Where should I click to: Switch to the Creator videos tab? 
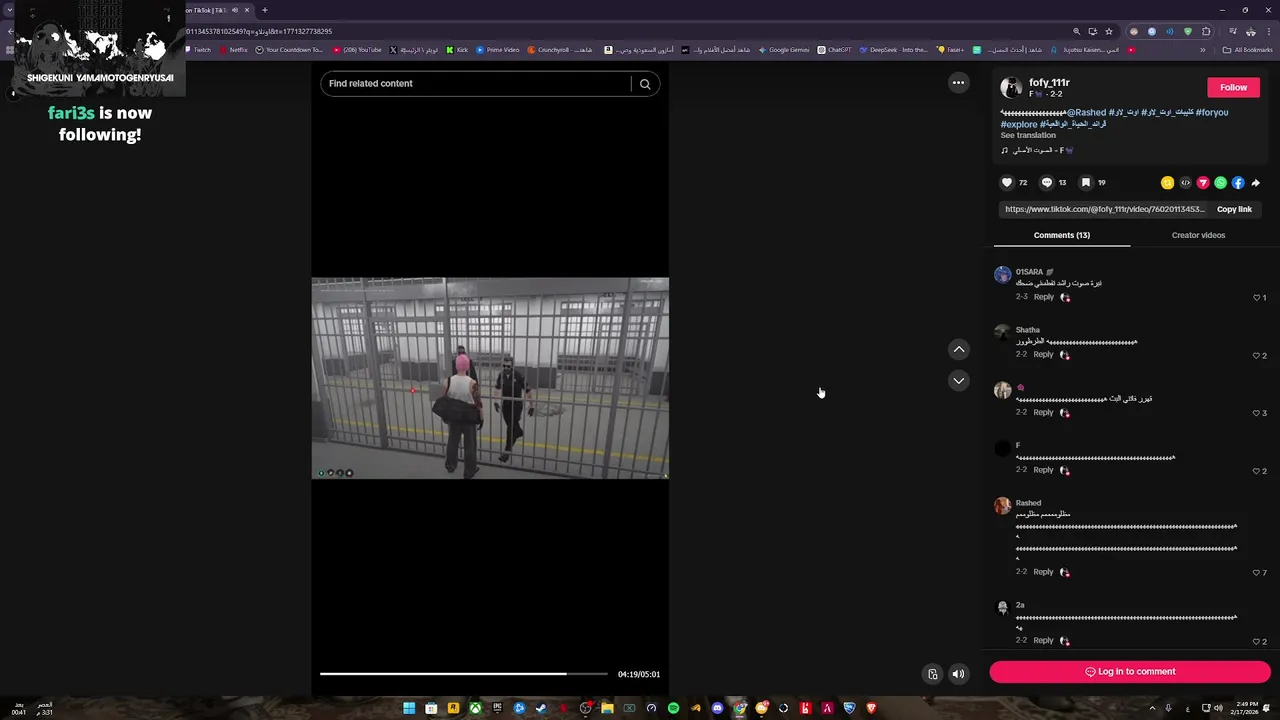coord(1198,235)
